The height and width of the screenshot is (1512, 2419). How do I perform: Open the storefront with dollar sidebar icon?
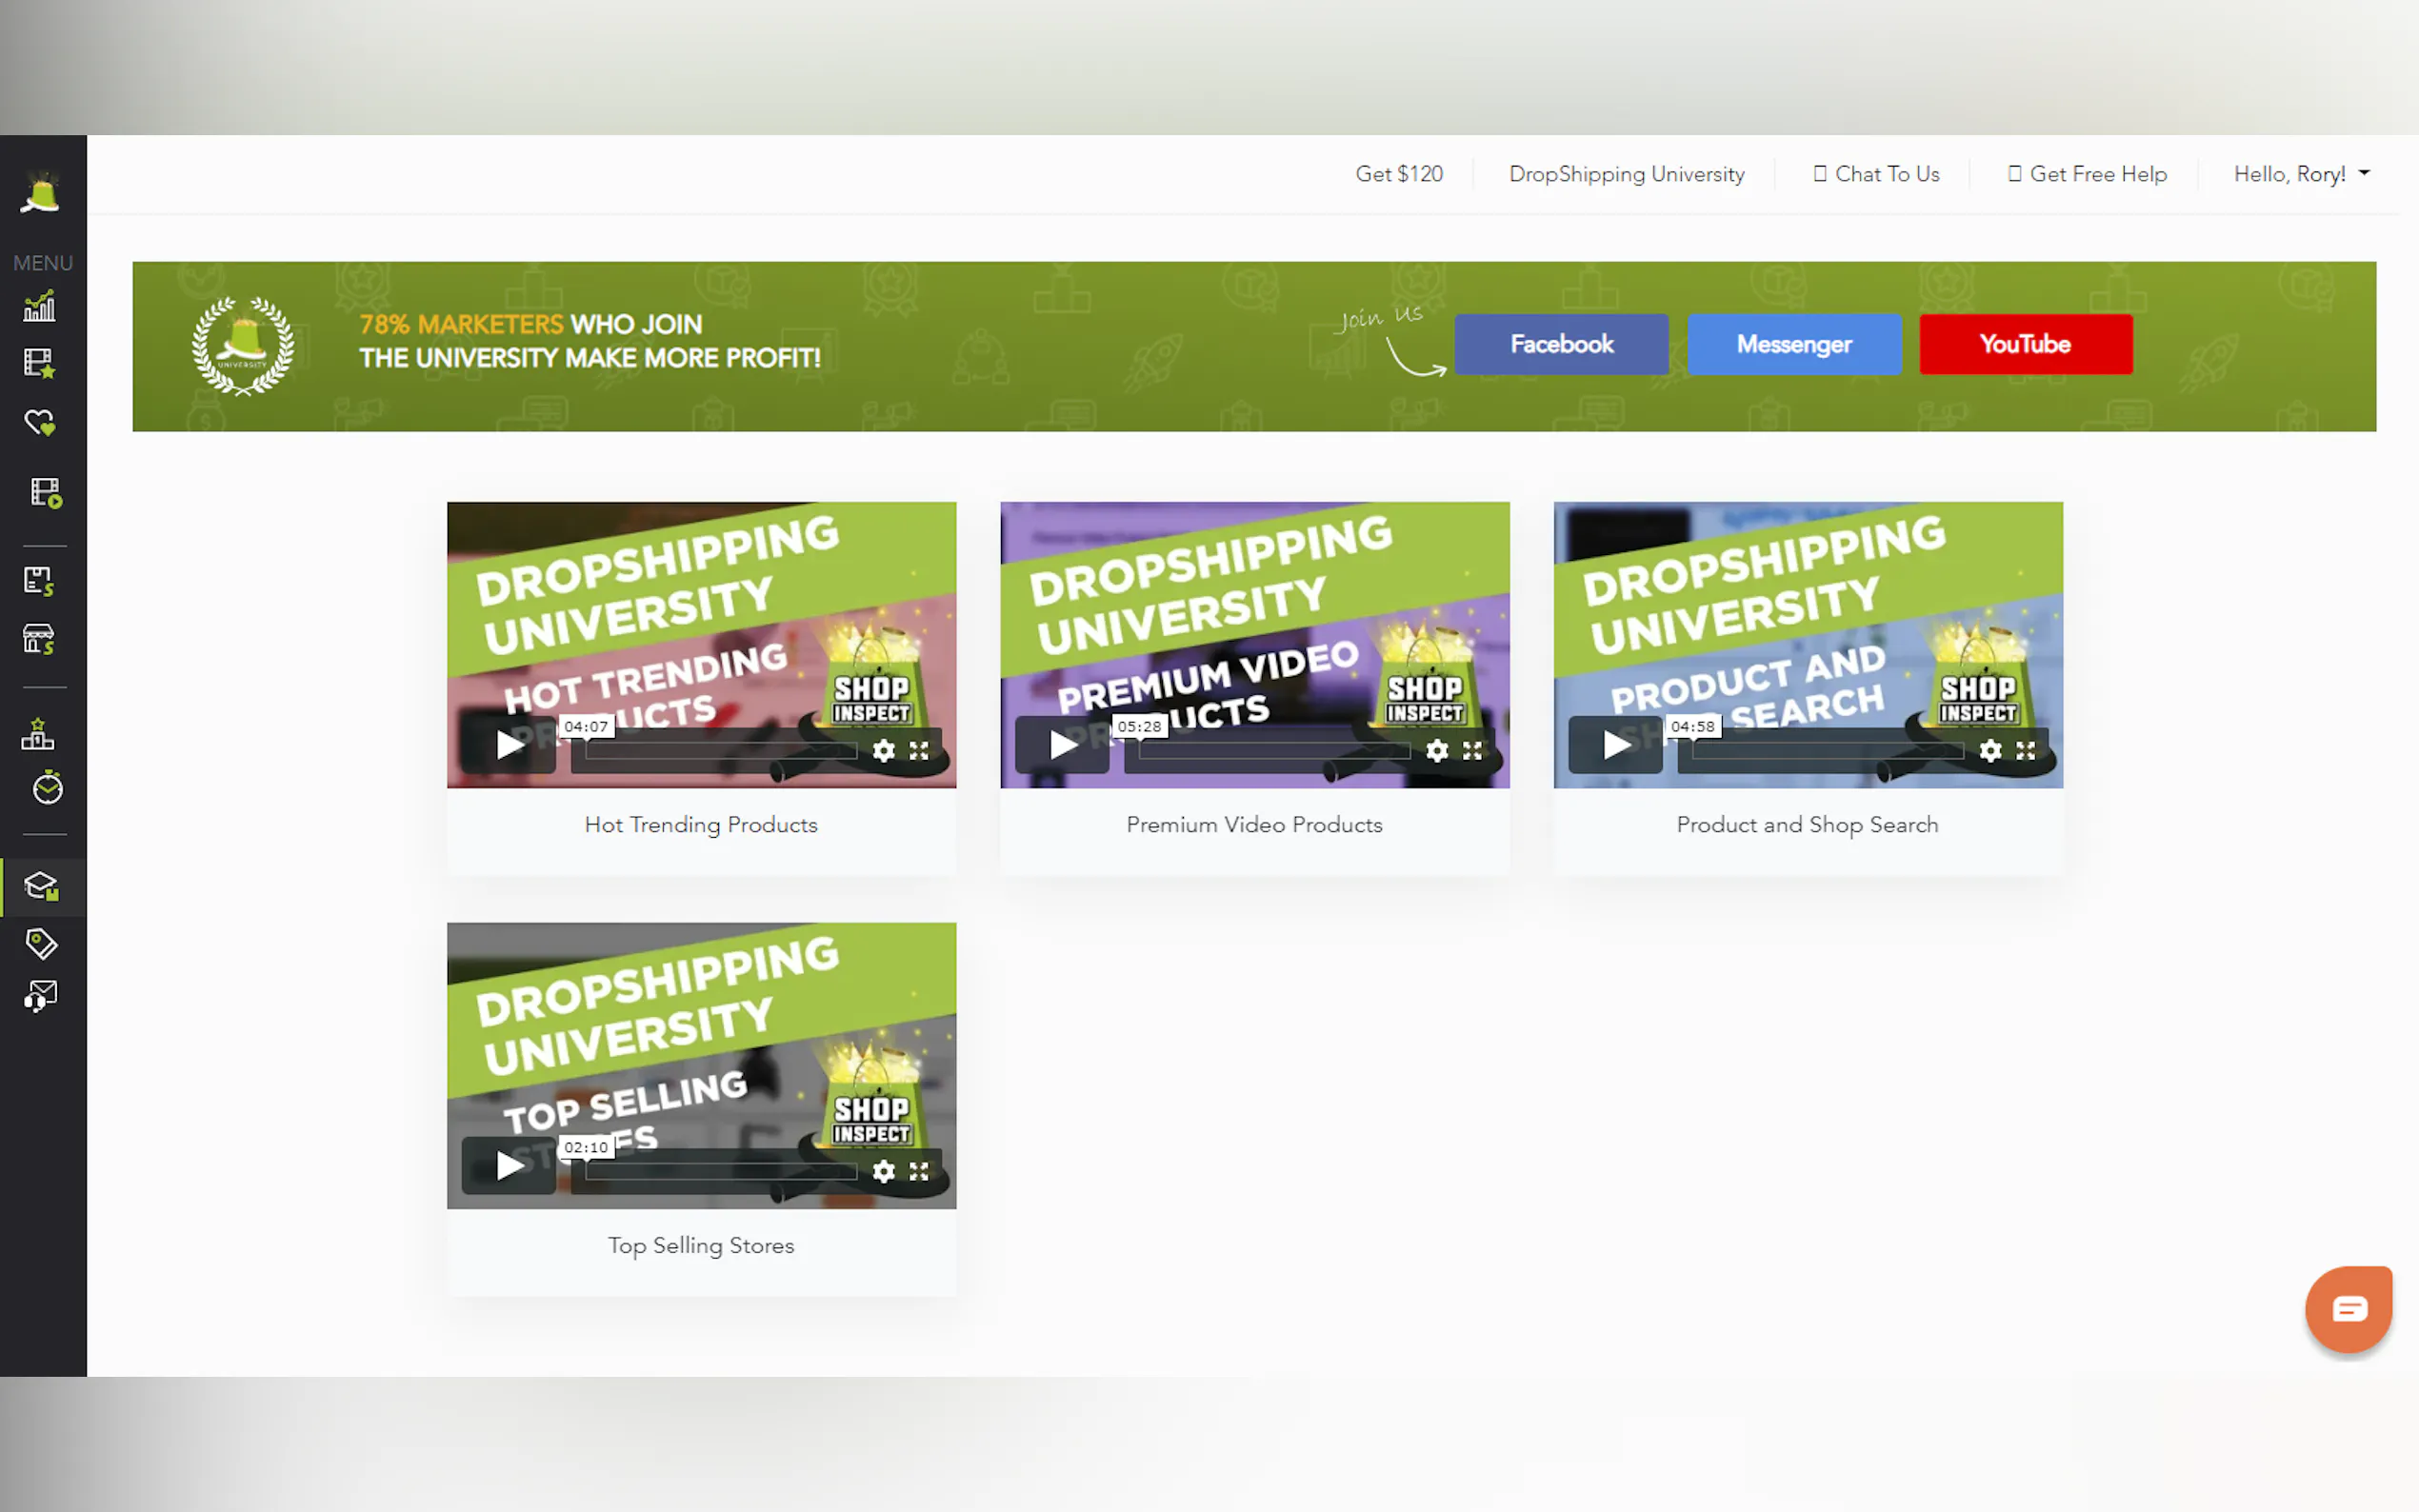(x=39, y=638)
